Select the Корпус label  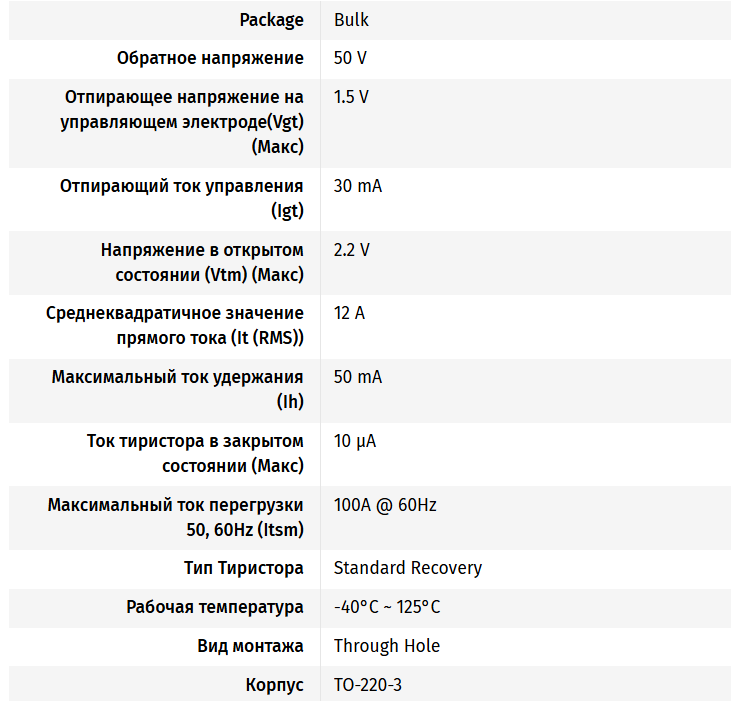(274, 685)
